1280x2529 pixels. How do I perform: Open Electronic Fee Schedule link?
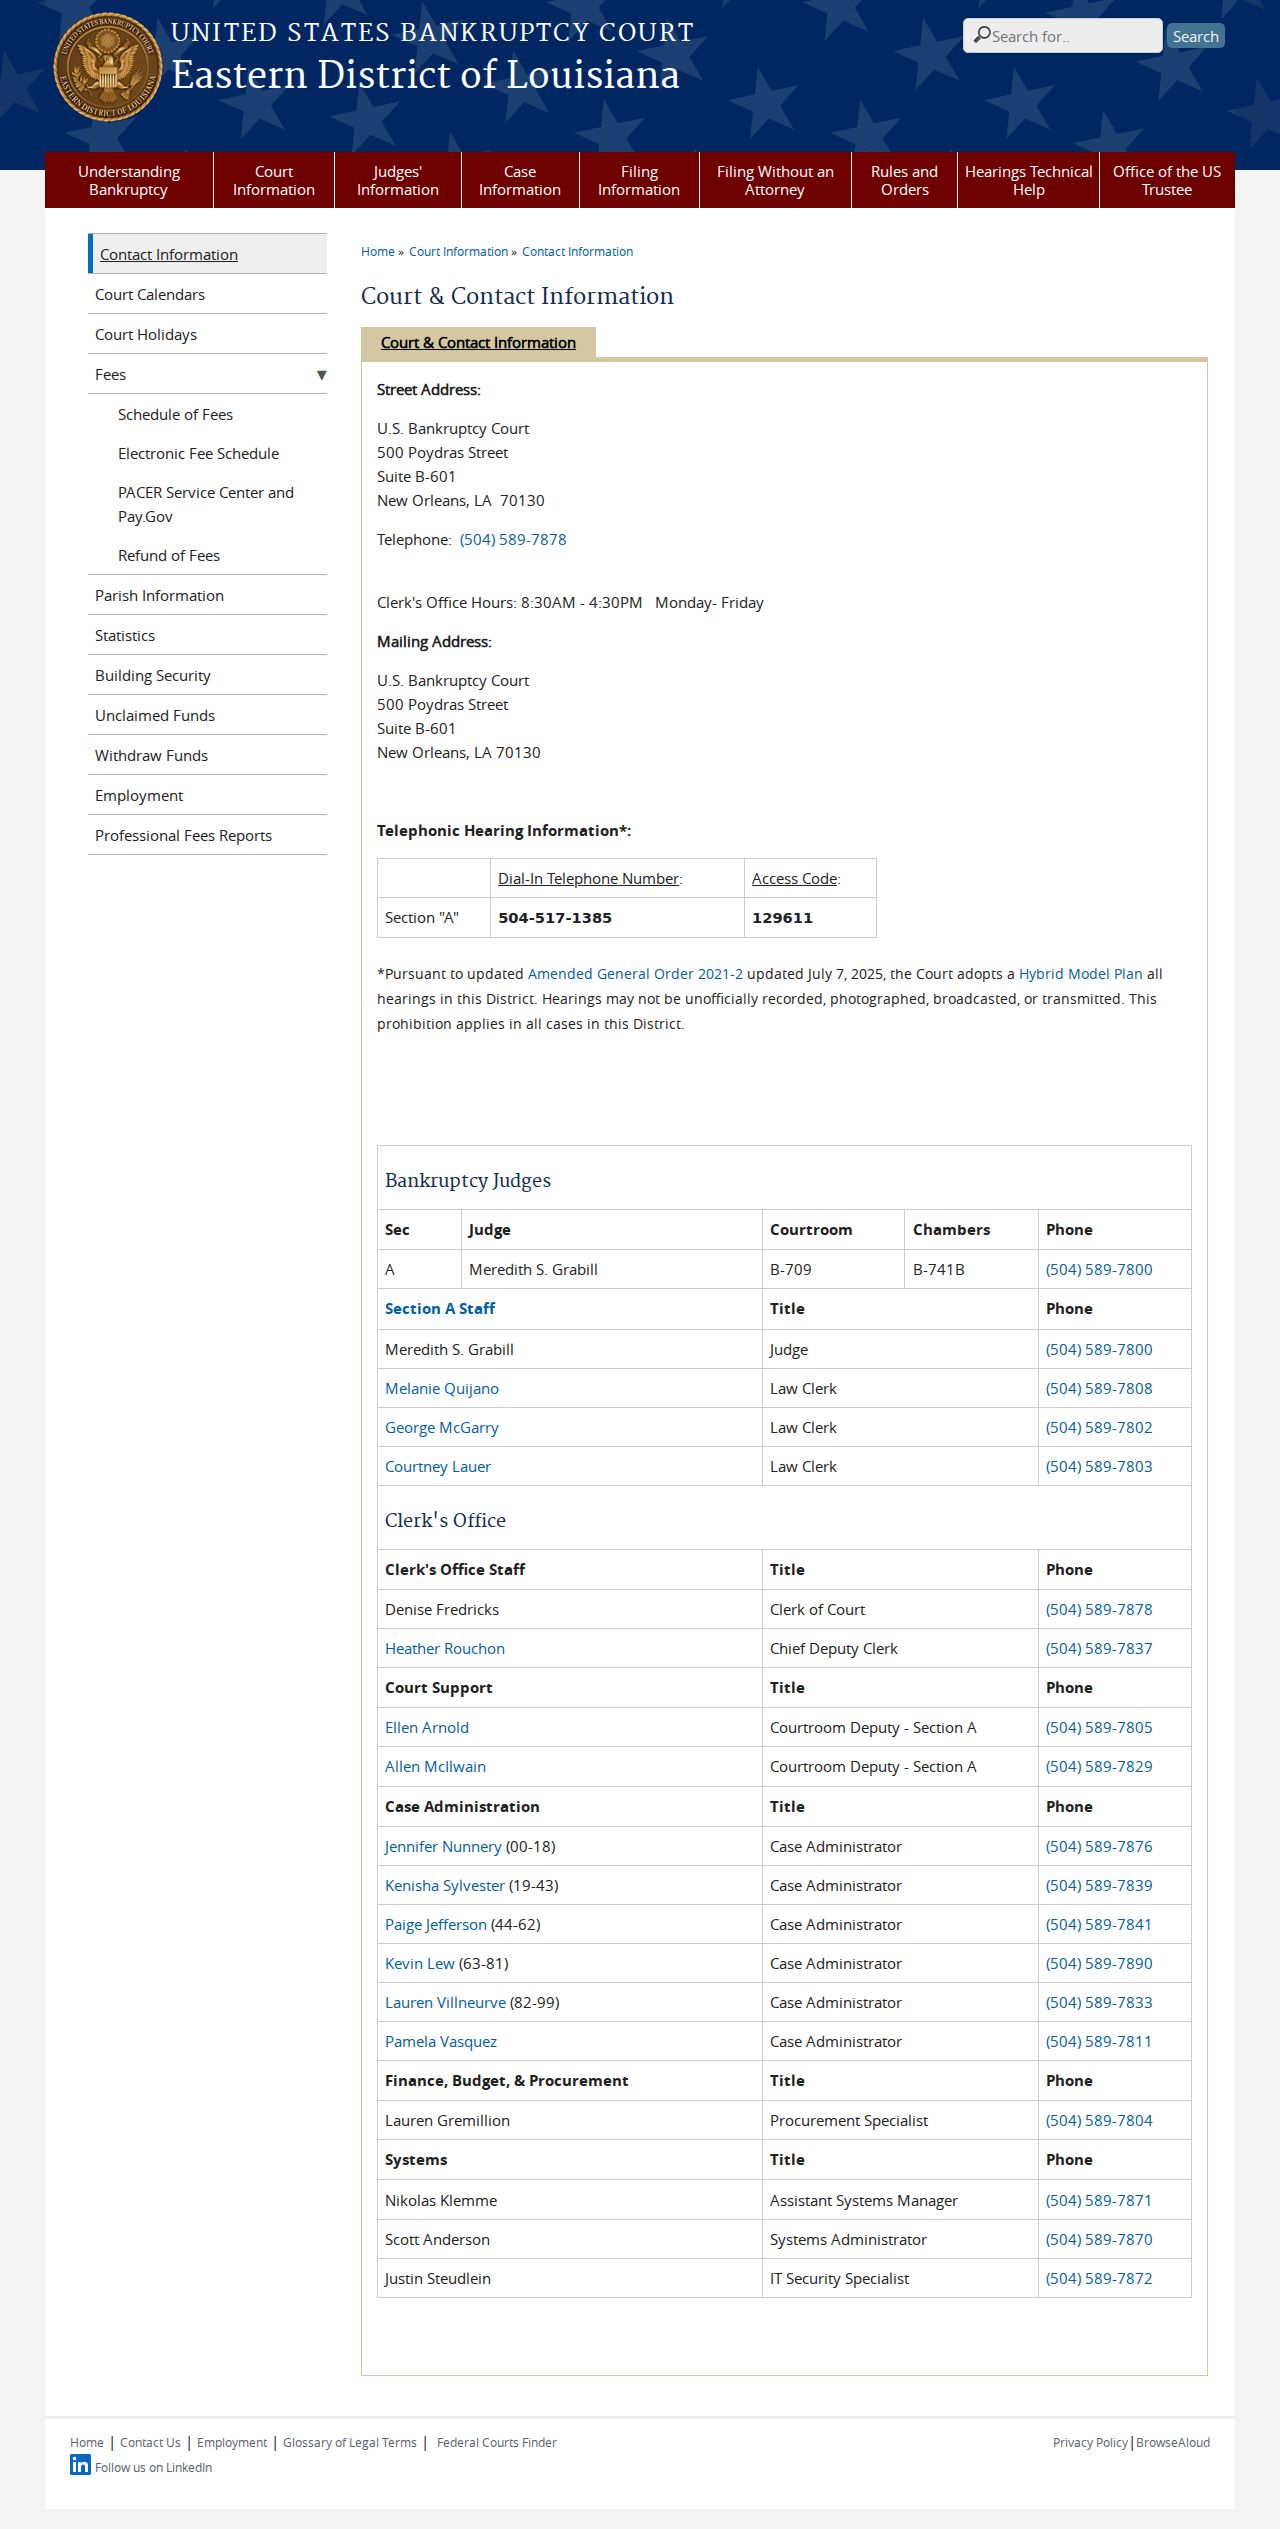tap(198, 453)
